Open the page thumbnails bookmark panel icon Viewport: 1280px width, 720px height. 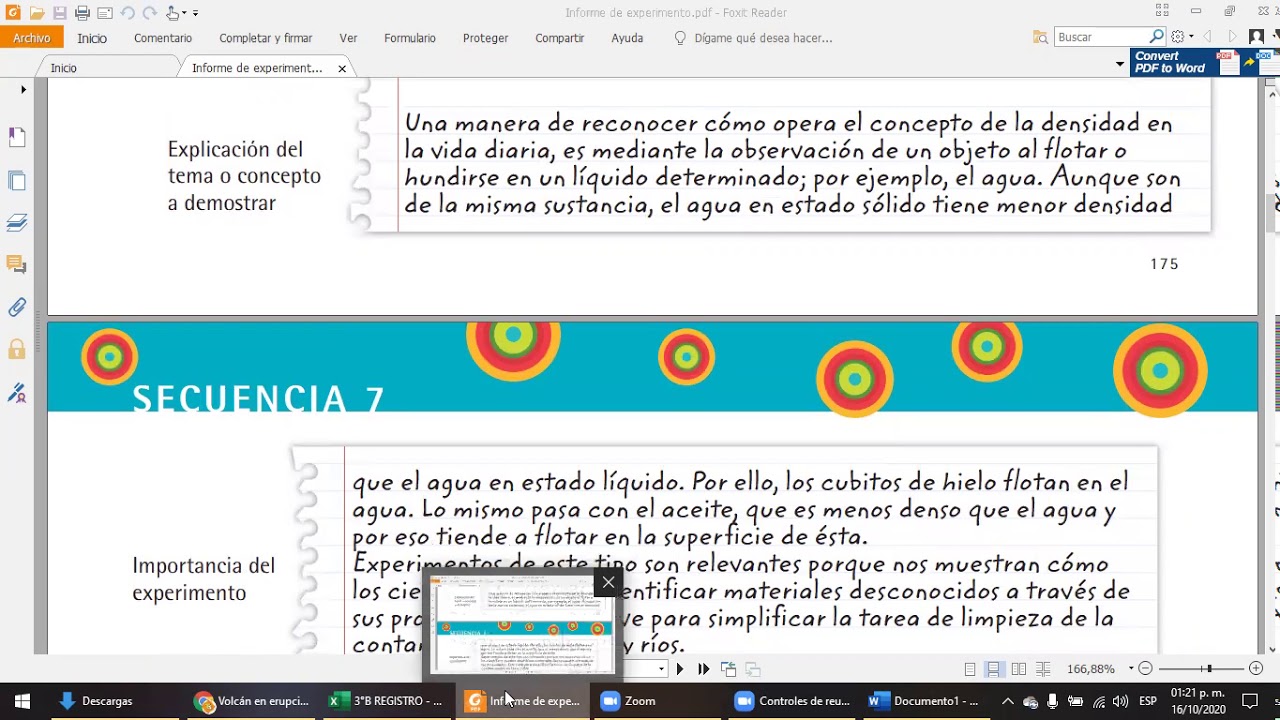pyautogui.click(x=17, y=137)
